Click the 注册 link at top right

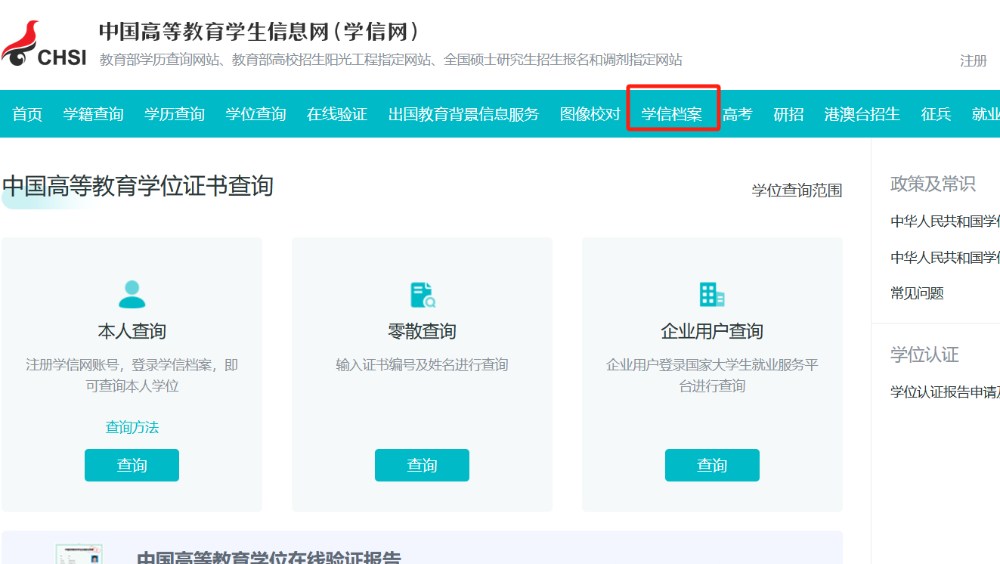[973, 61]
